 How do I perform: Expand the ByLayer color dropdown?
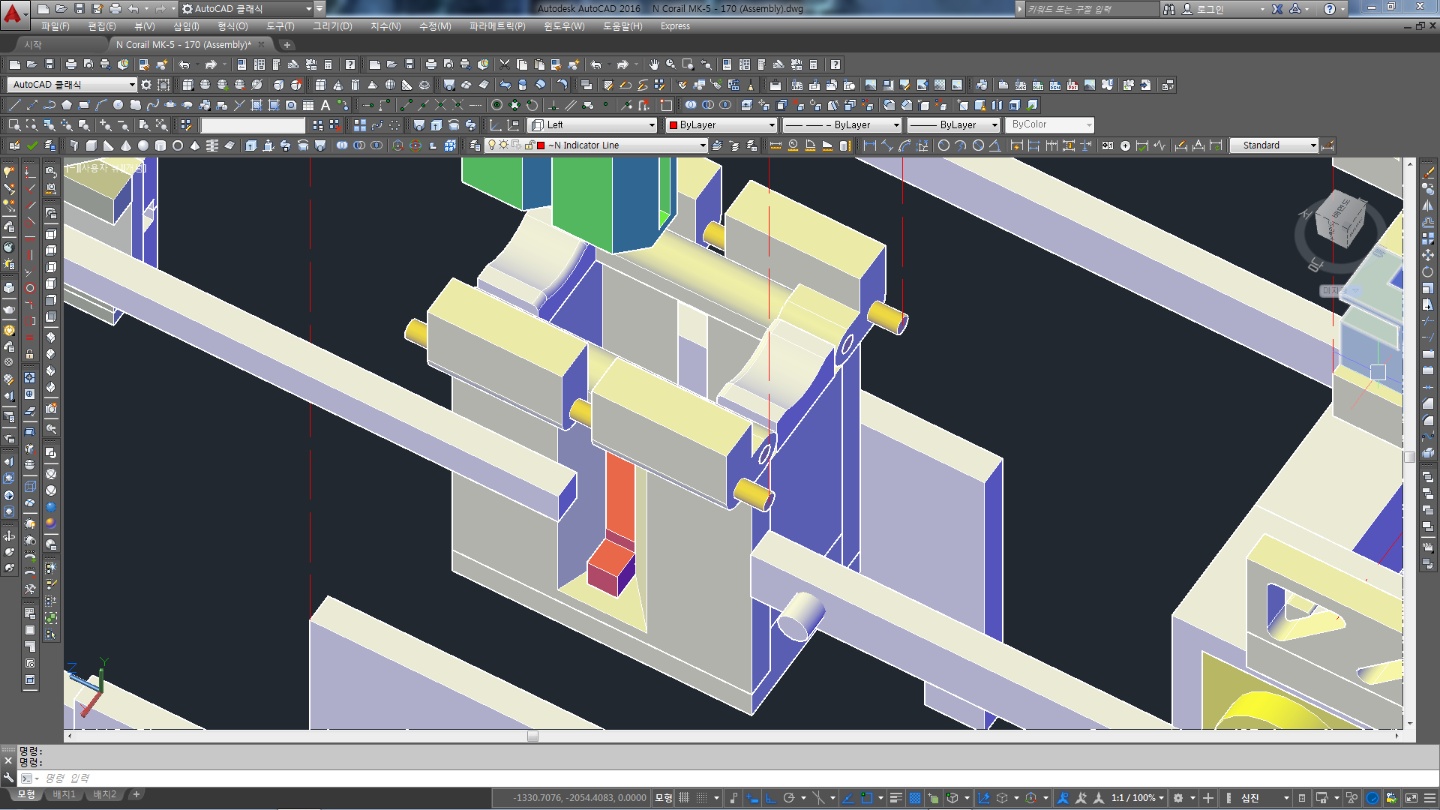coord(771,125)
